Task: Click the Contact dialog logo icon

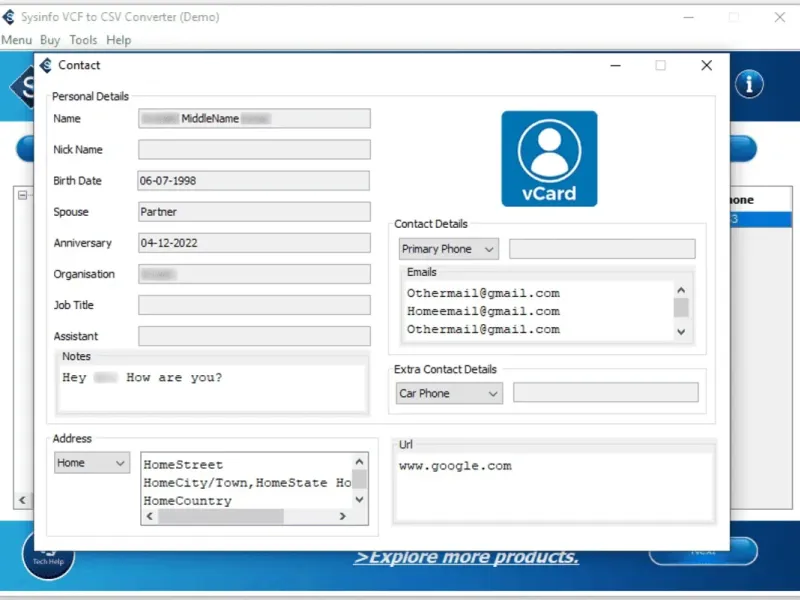Action: pyautogui.click(x=46, y=65)
